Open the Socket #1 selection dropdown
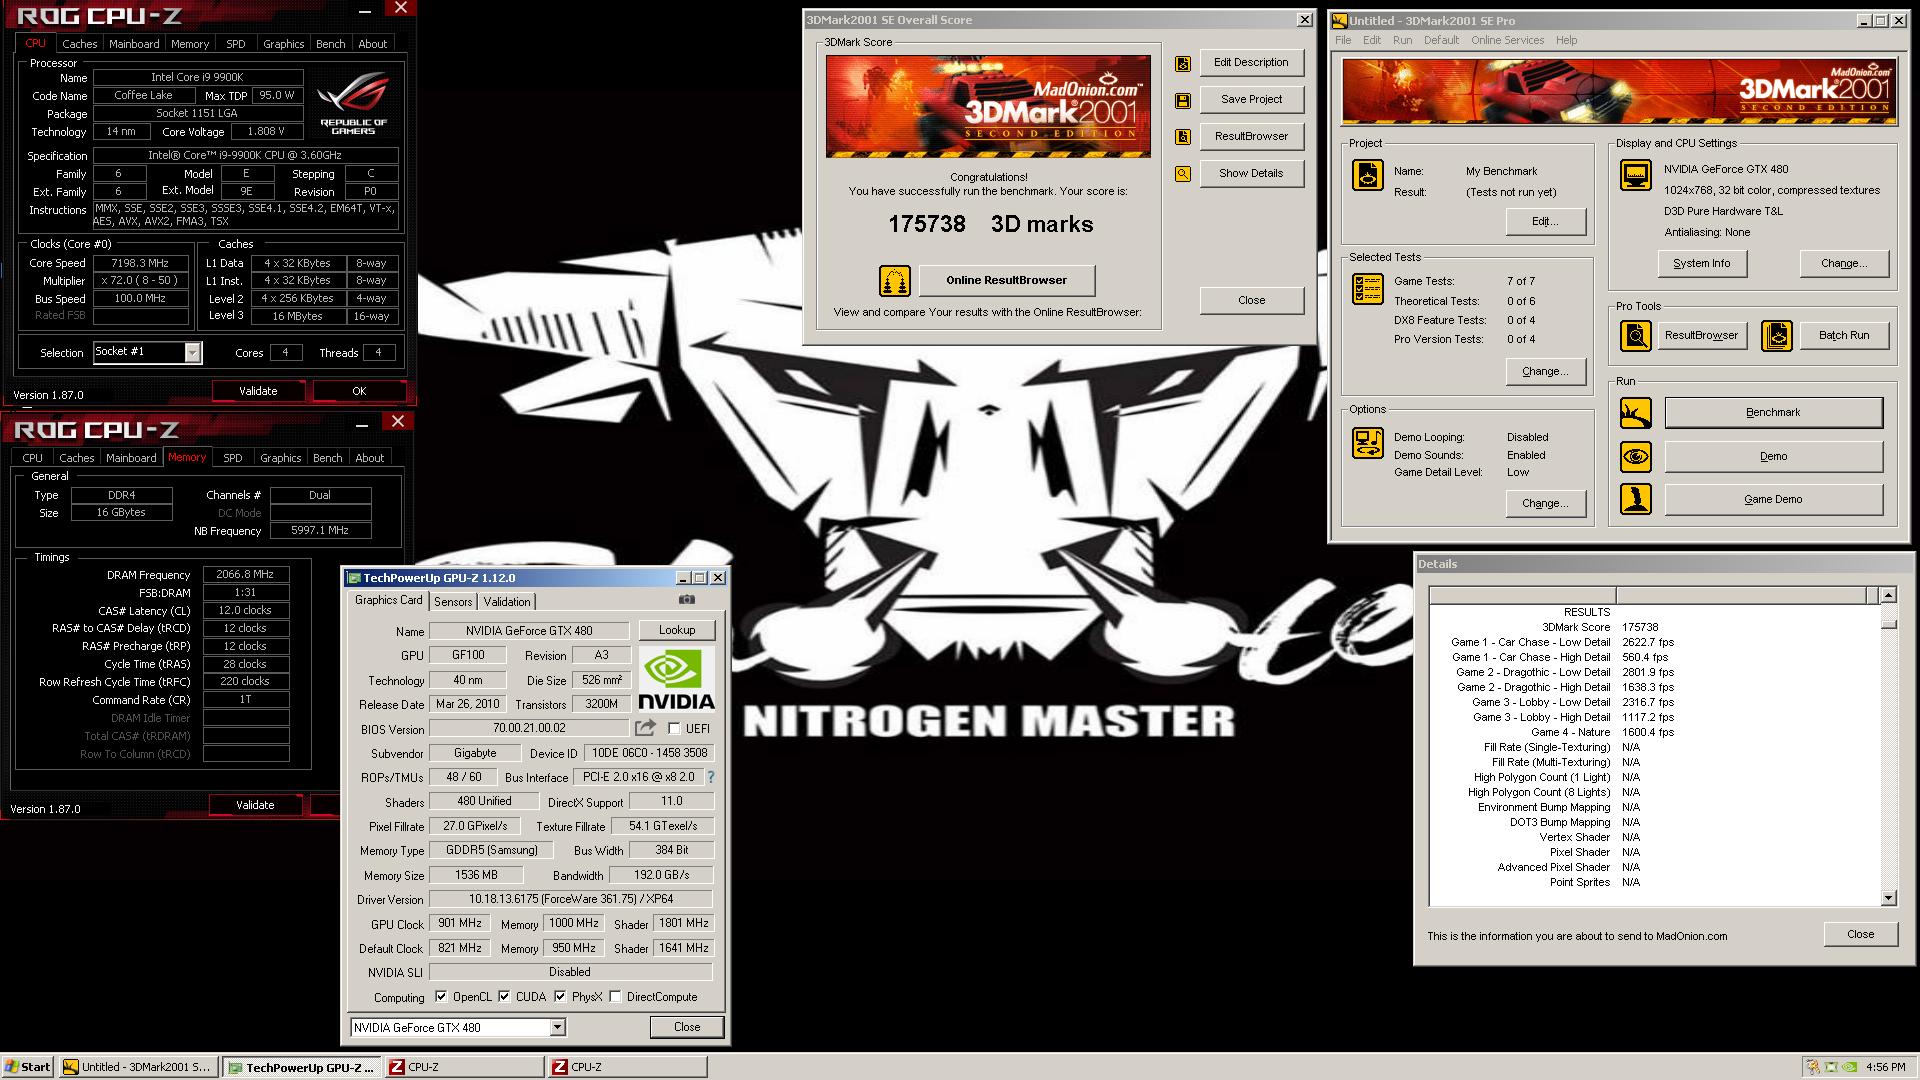The image size is (1920, 1080). point(192,353)
